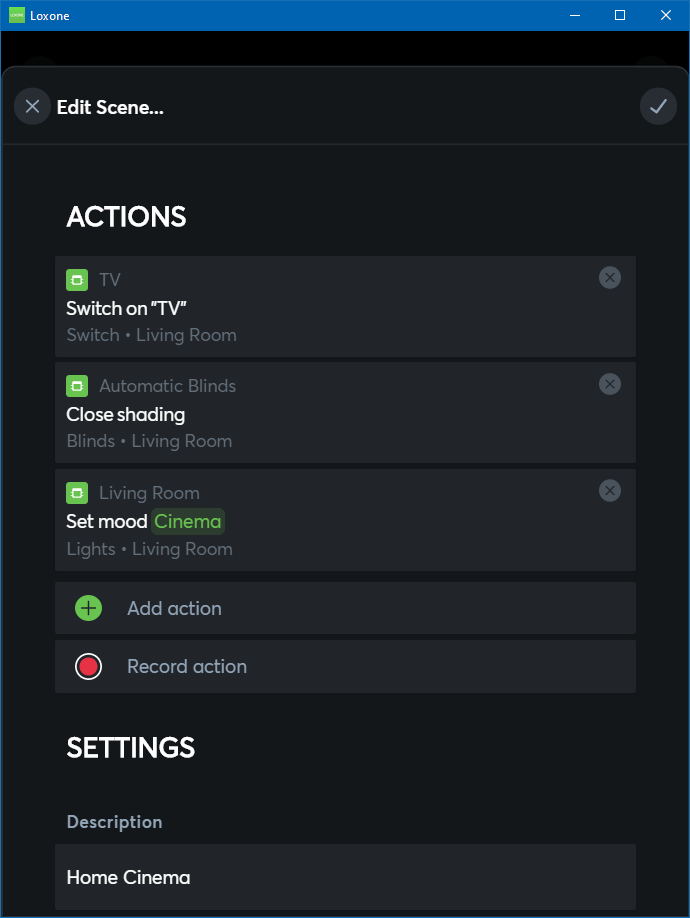Open the Cinema mood selector

pyautogui.click(x=188, y=521)
